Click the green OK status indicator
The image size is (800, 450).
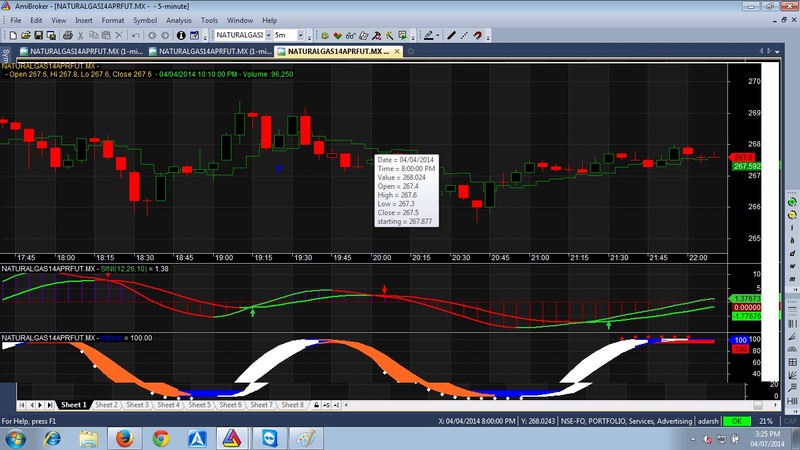(737, 421)
